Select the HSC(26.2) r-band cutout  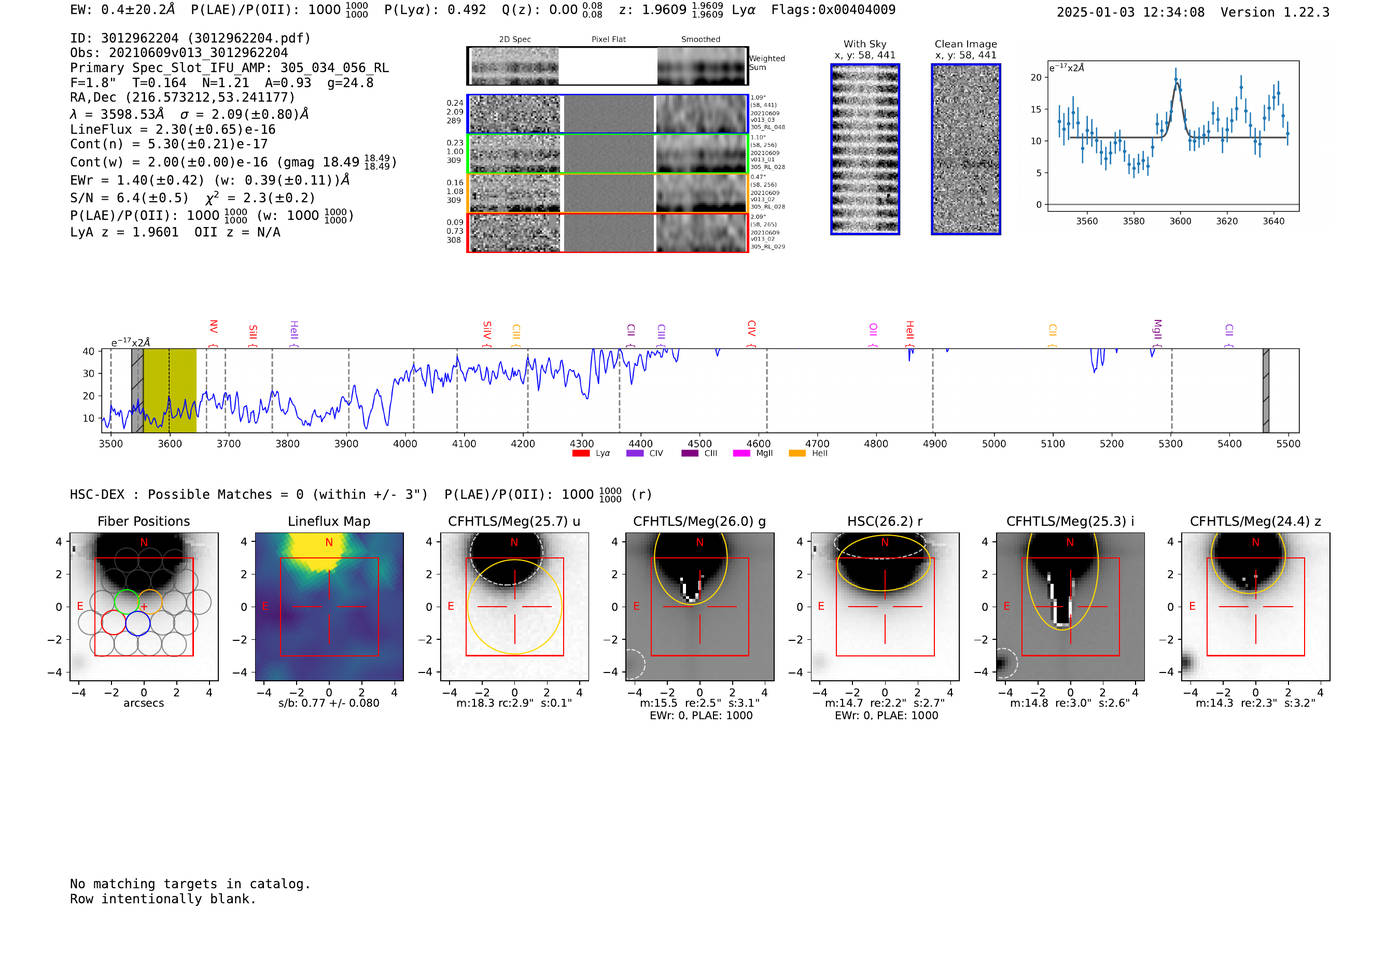pyautogui.click(x=885, y=606)
